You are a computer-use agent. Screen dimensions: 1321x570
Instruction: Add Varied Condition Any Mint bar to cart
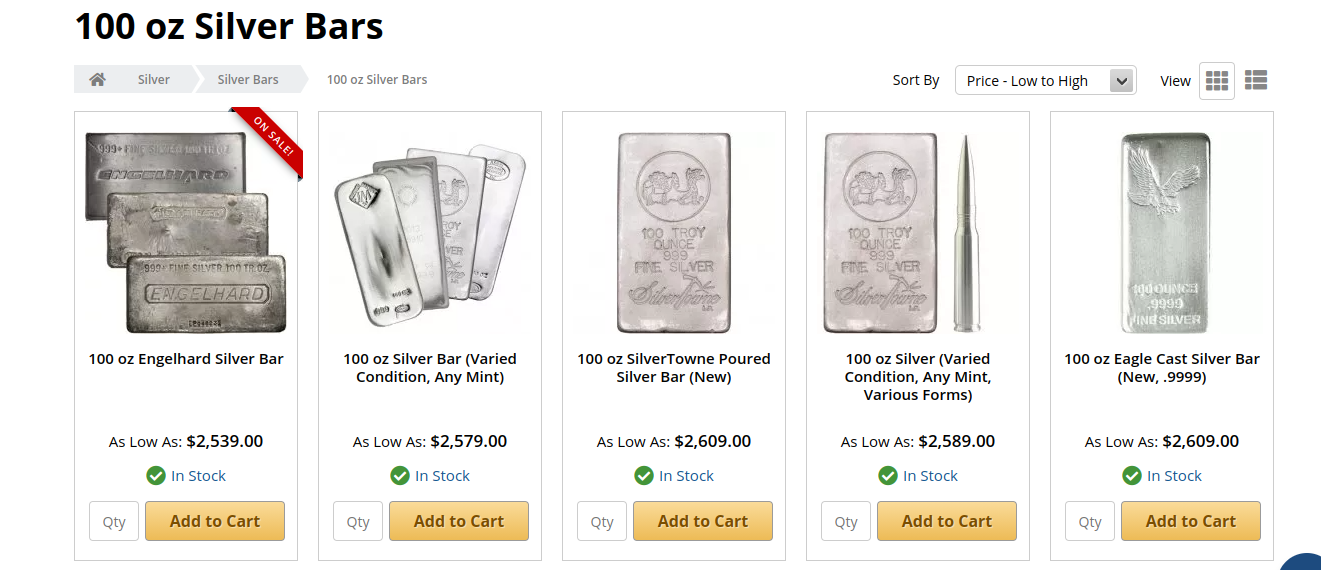(459, 521)
